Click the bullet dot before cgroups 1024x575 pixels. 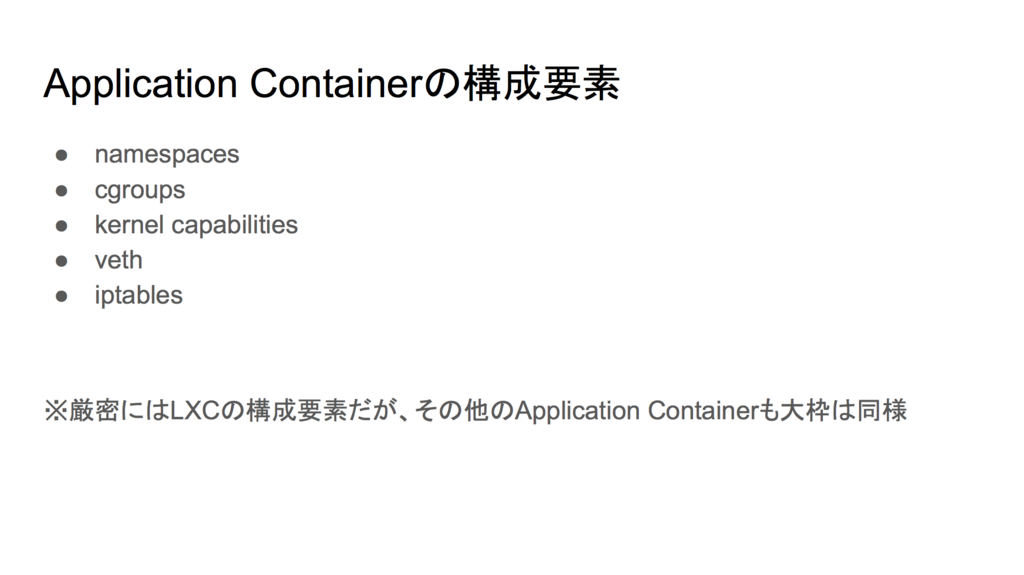(61, 190)
